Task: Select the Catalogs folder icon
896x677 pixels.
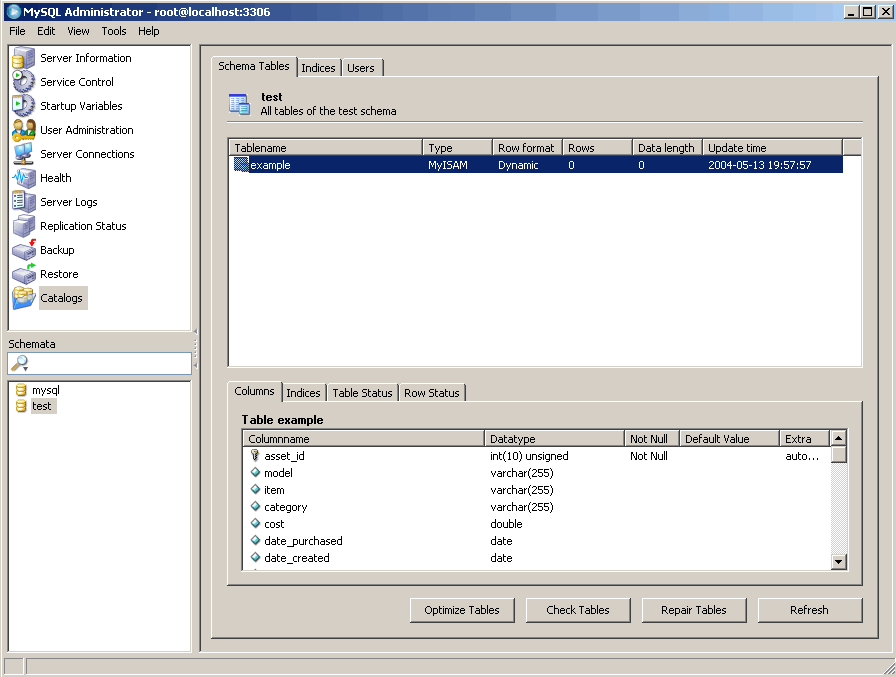Action: (x=23, y=298)
